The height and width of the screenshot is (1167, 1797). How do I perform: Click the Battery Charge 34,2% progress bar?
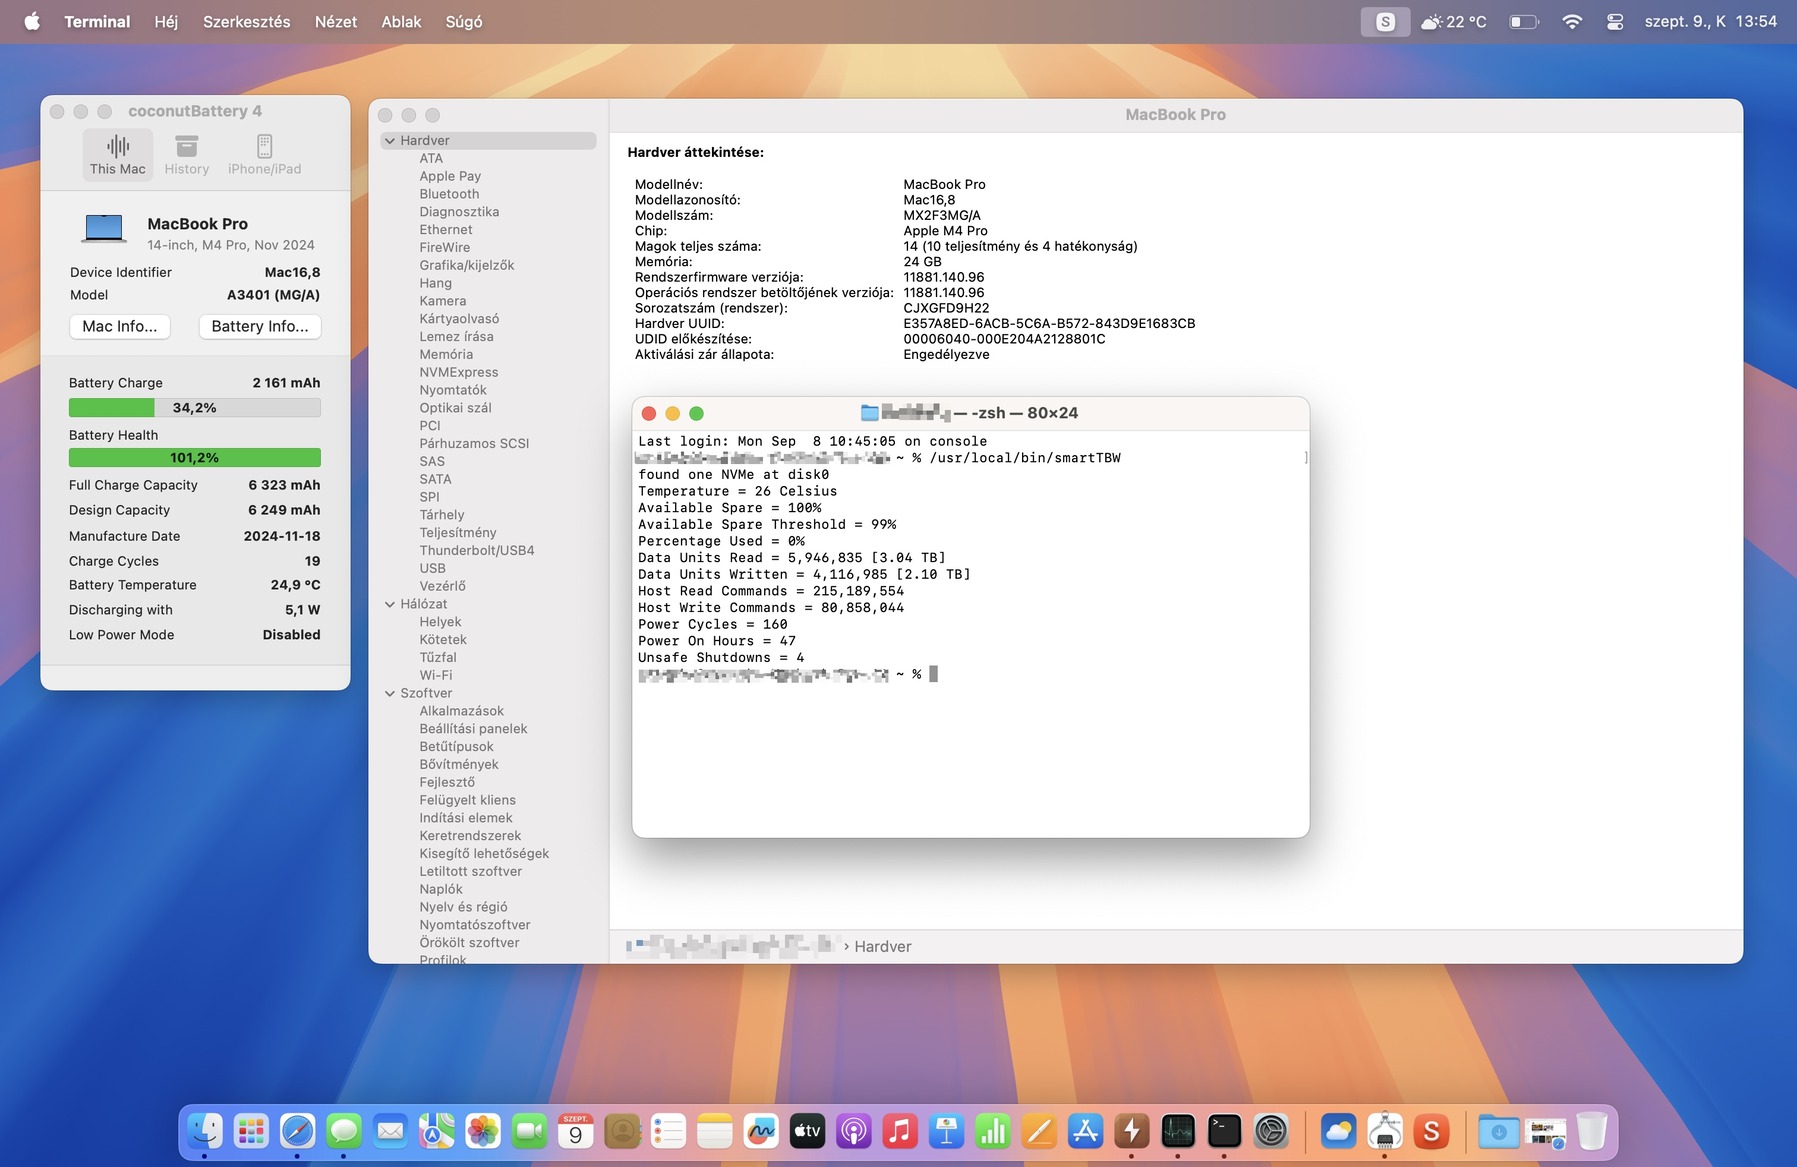coord(195,408)
